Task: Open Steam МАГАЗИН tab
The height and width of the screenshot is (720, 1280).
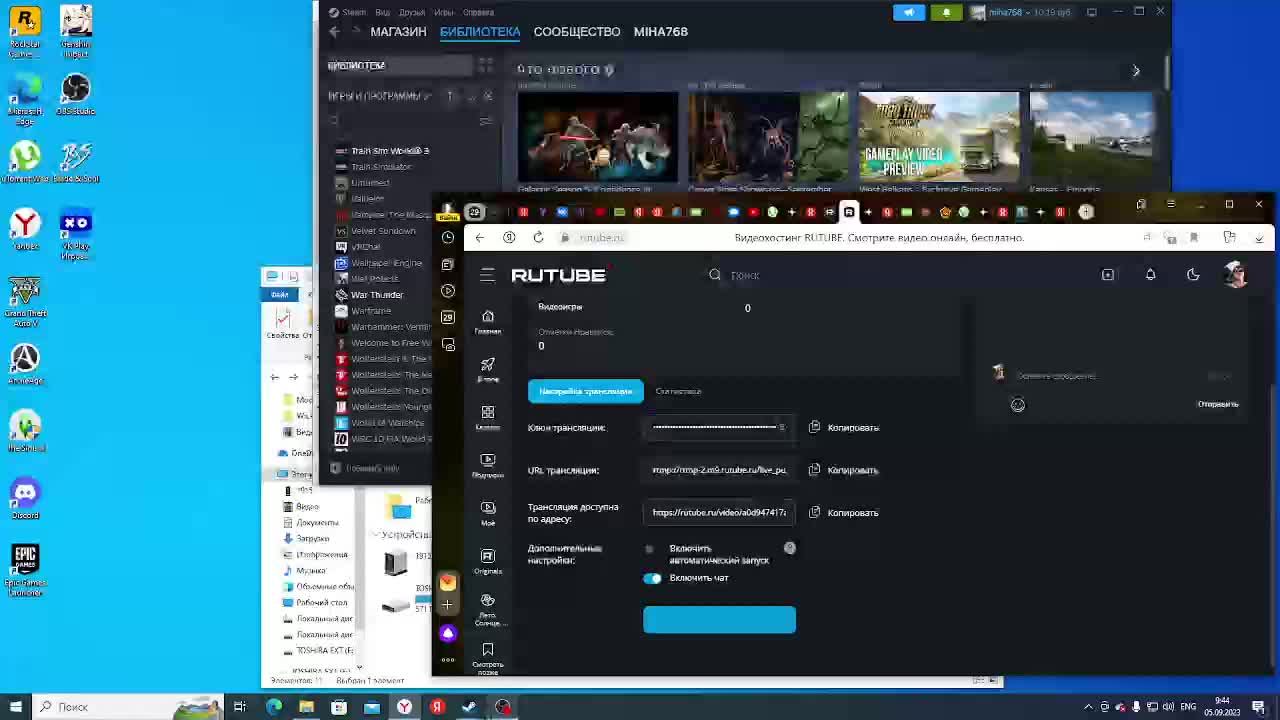Action: click(x=398, y=31)
